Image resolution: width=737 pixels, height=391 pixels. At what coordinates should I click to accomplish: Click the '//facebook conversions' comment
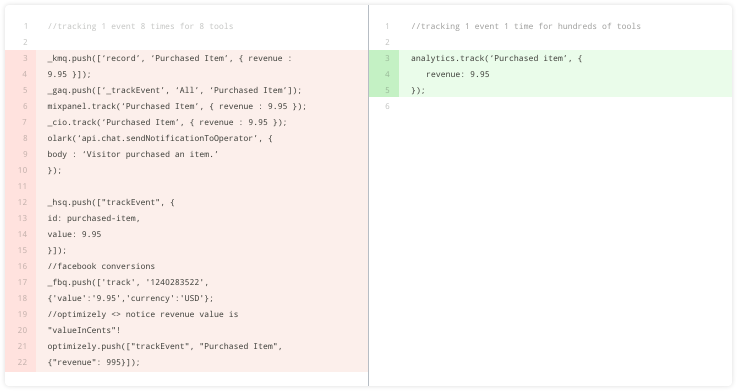(101, 266)
